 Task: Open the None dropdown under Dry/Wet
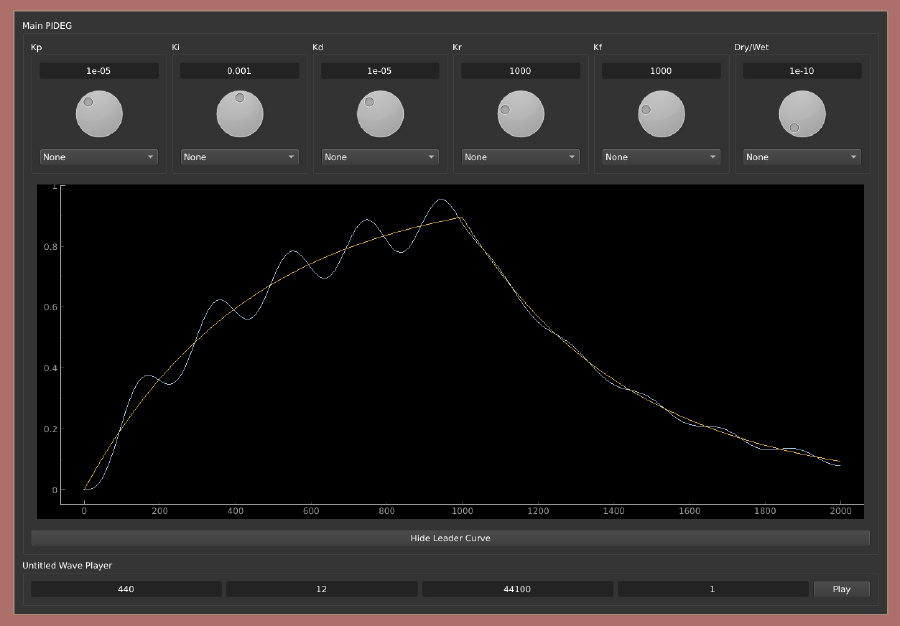pos(802,157)
